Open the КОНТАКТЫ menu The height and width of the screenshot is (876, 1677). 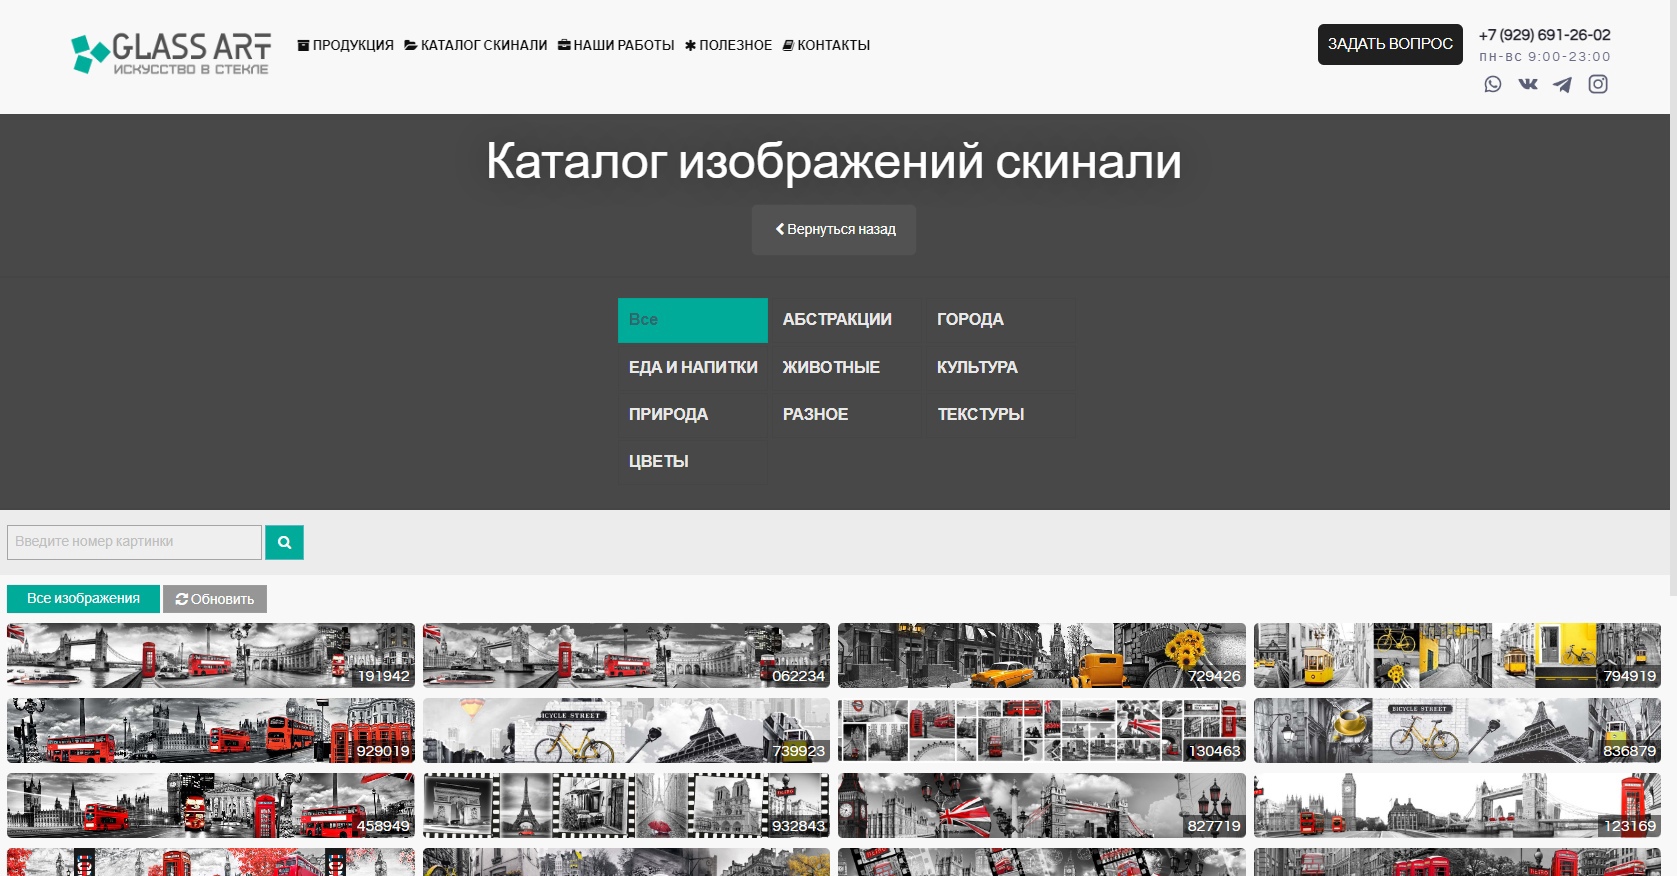tap(826, 45)
